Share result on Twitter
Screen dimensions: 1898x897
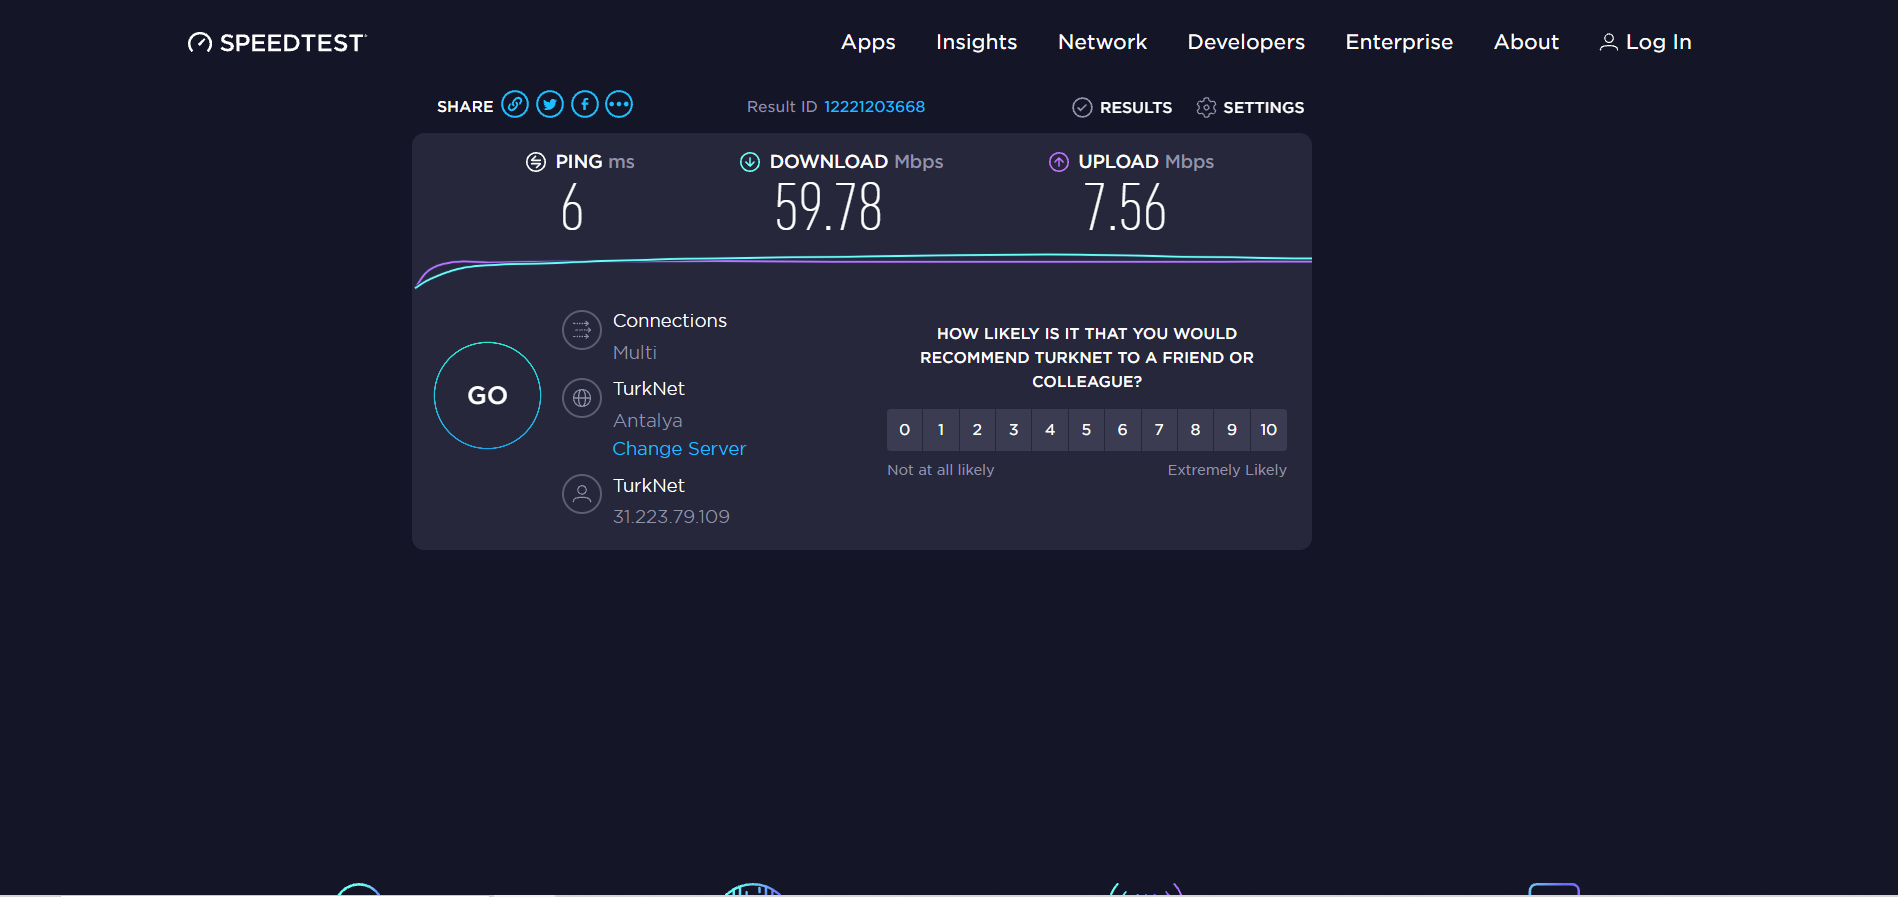click(x=550, y=104)
